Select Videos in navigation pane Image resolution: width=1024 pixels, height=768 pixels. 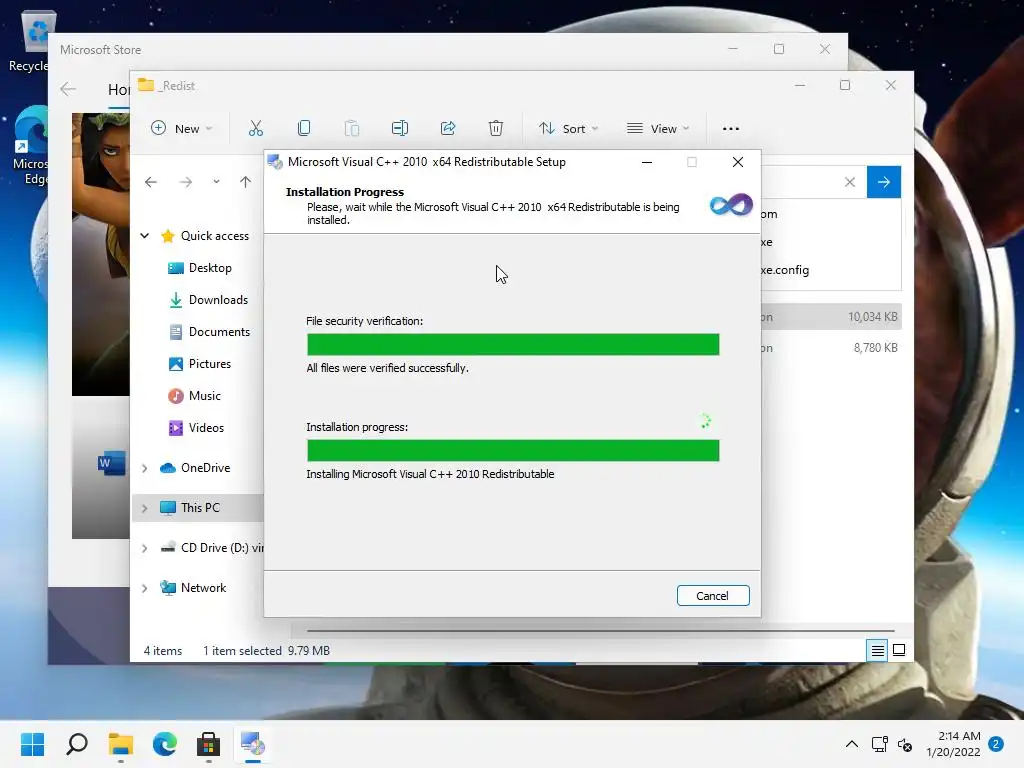(x=195, y=428)
